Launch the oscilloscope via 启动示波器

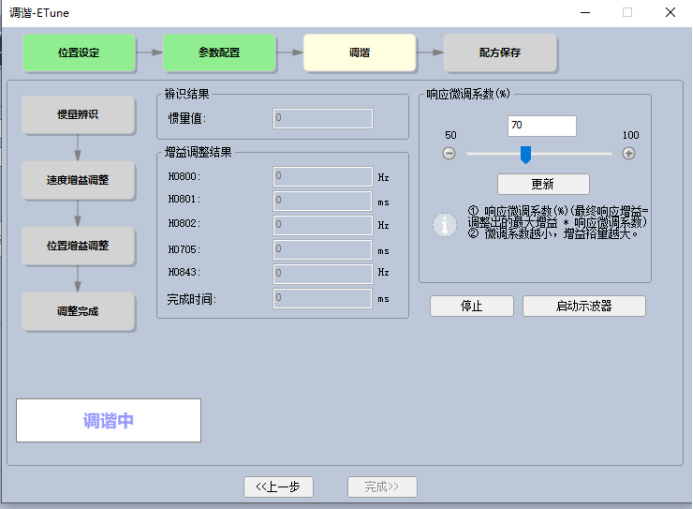click(584, 306)
